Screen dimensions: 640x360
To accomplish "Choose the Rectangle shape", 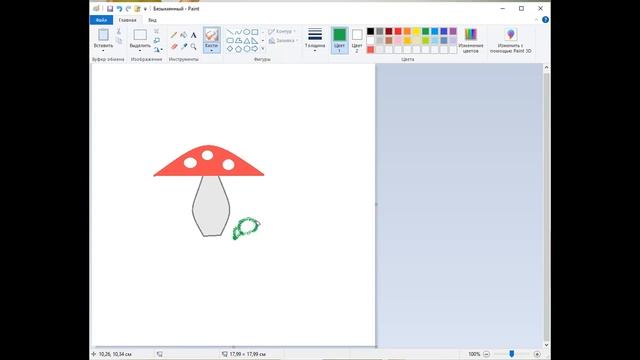I will 255,32.
